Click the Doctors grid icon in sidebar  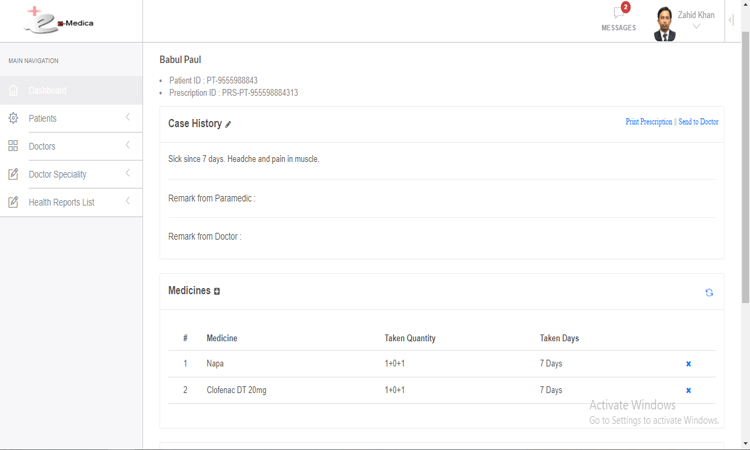13,146
